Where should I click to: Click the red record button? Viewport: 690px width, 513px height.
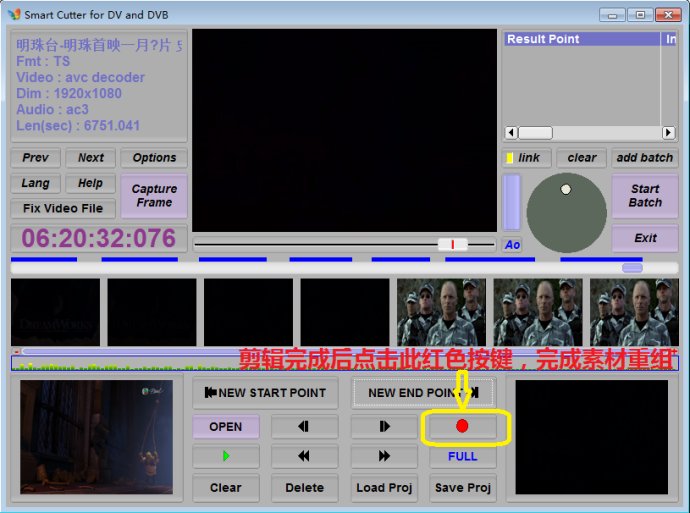[462, 426]
